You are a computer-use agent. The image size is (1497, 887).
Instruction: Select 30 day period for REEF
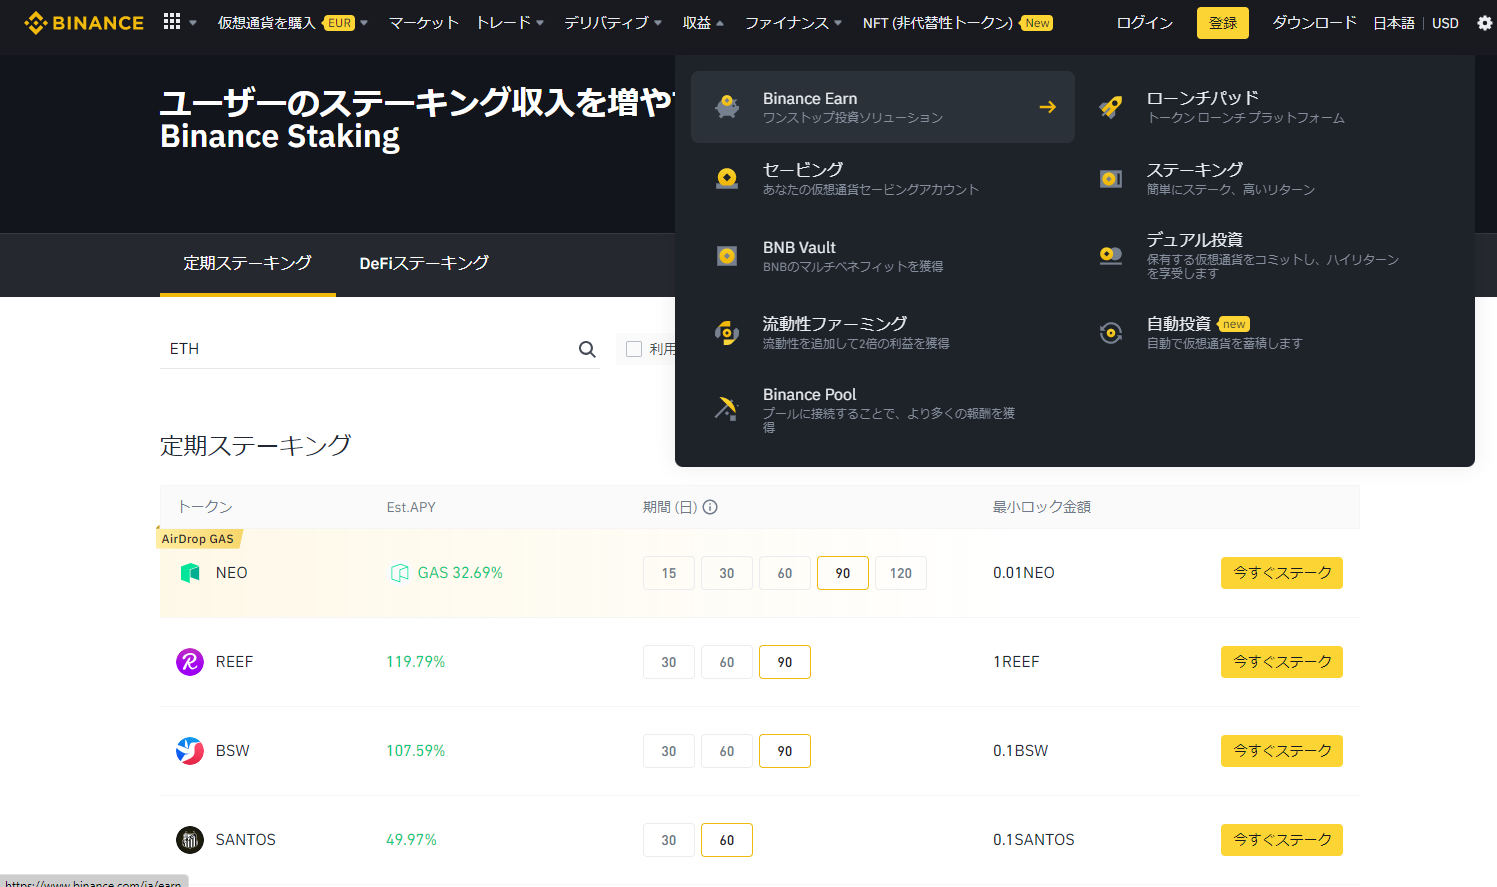tap(668, 662)
